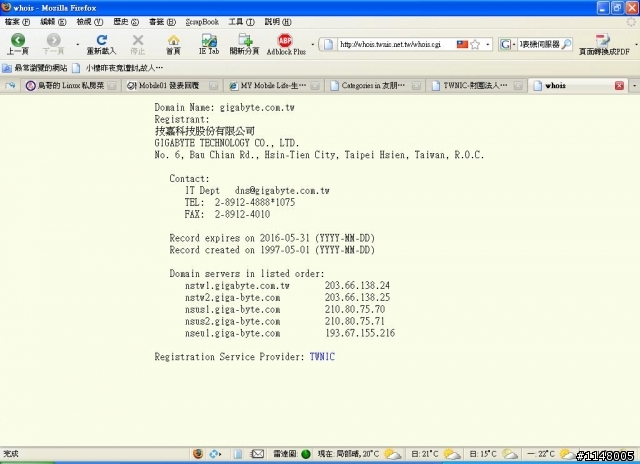Go back with the green Back arrow
This screenshot has width=640, height=464.
18,44
